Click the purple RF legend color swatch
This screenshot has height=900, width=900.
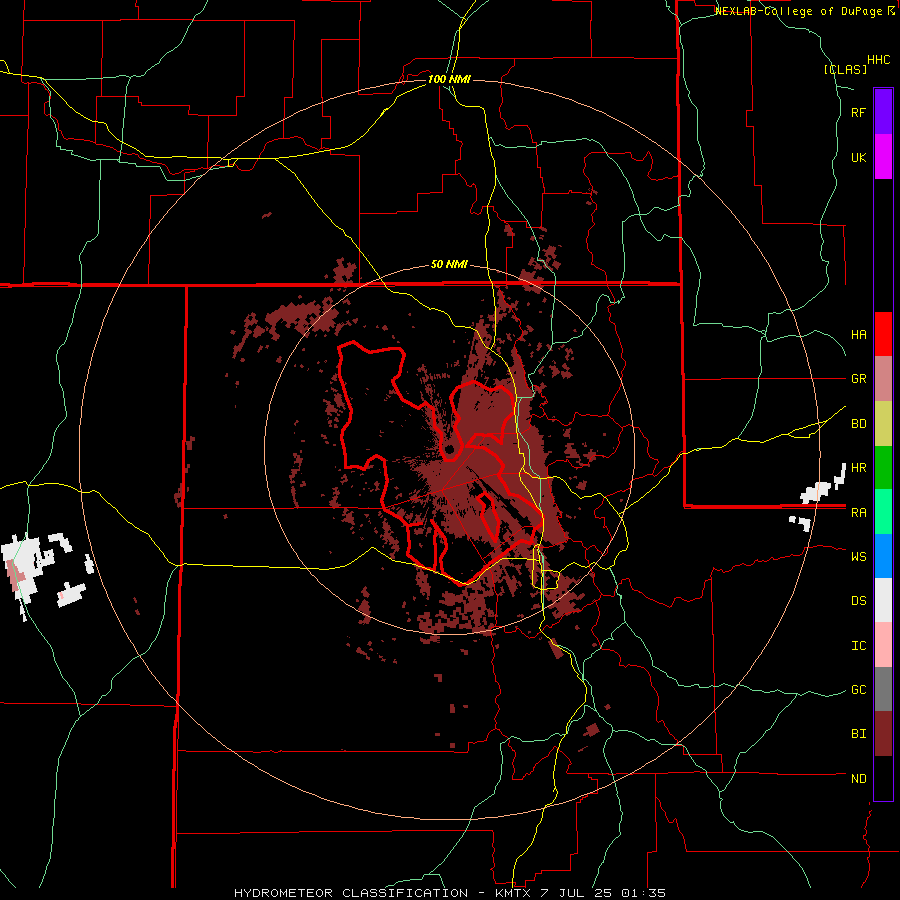coord(883,112)
